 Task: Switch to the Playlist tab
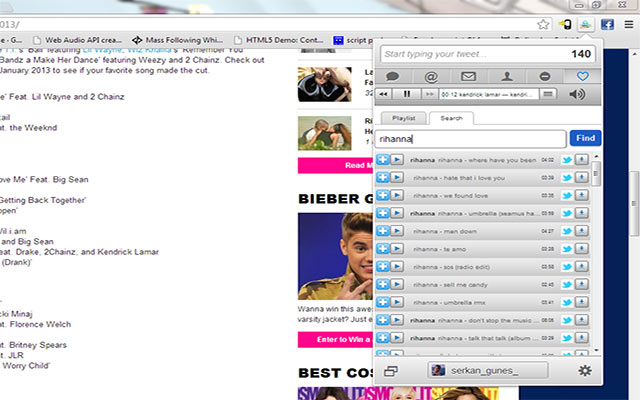pos(403,118)
